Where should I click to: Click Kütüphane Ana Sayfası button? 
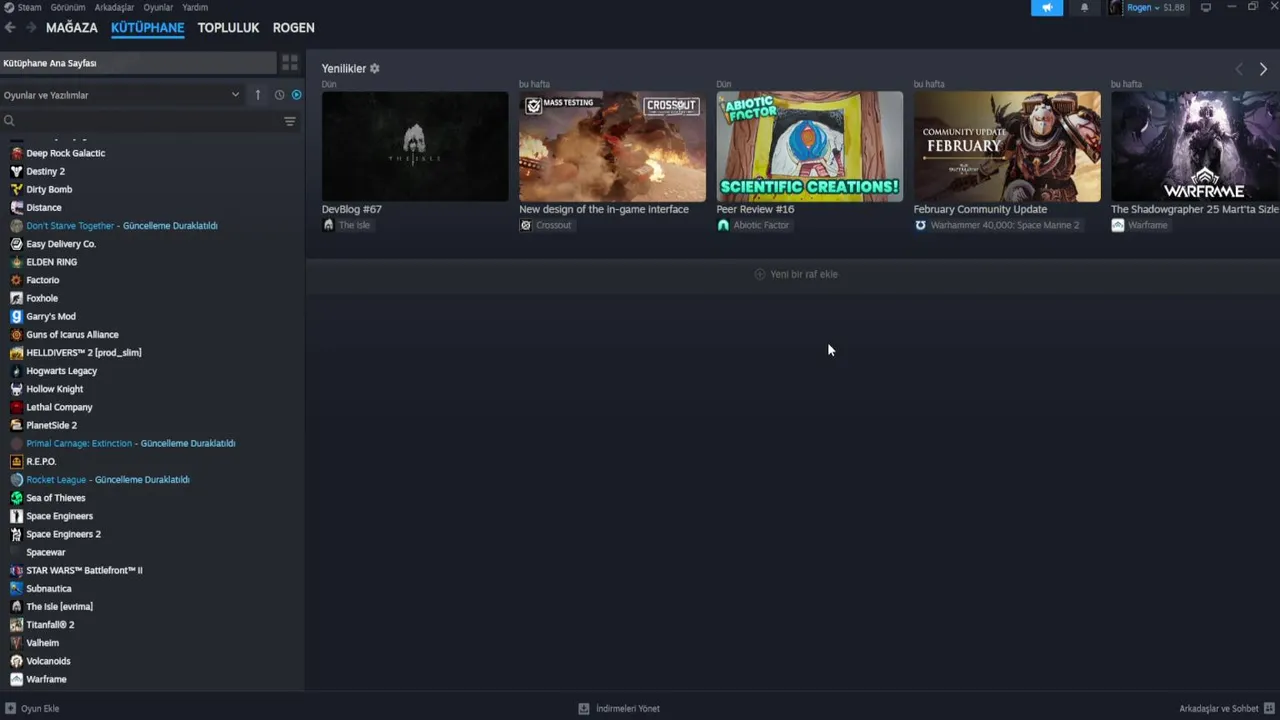(x=138, y=63)
